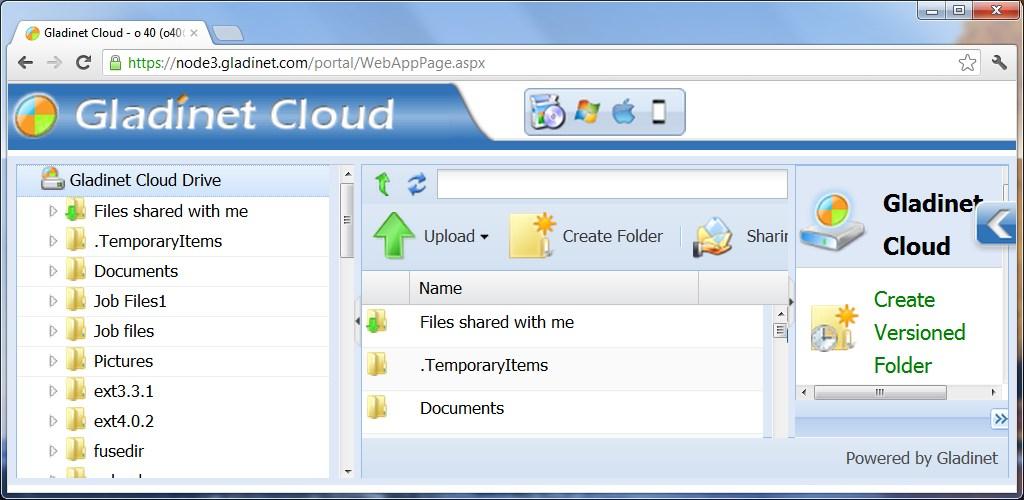Click the Gladinet Cloud Drive icon in the tree

[x=52, y=180]
